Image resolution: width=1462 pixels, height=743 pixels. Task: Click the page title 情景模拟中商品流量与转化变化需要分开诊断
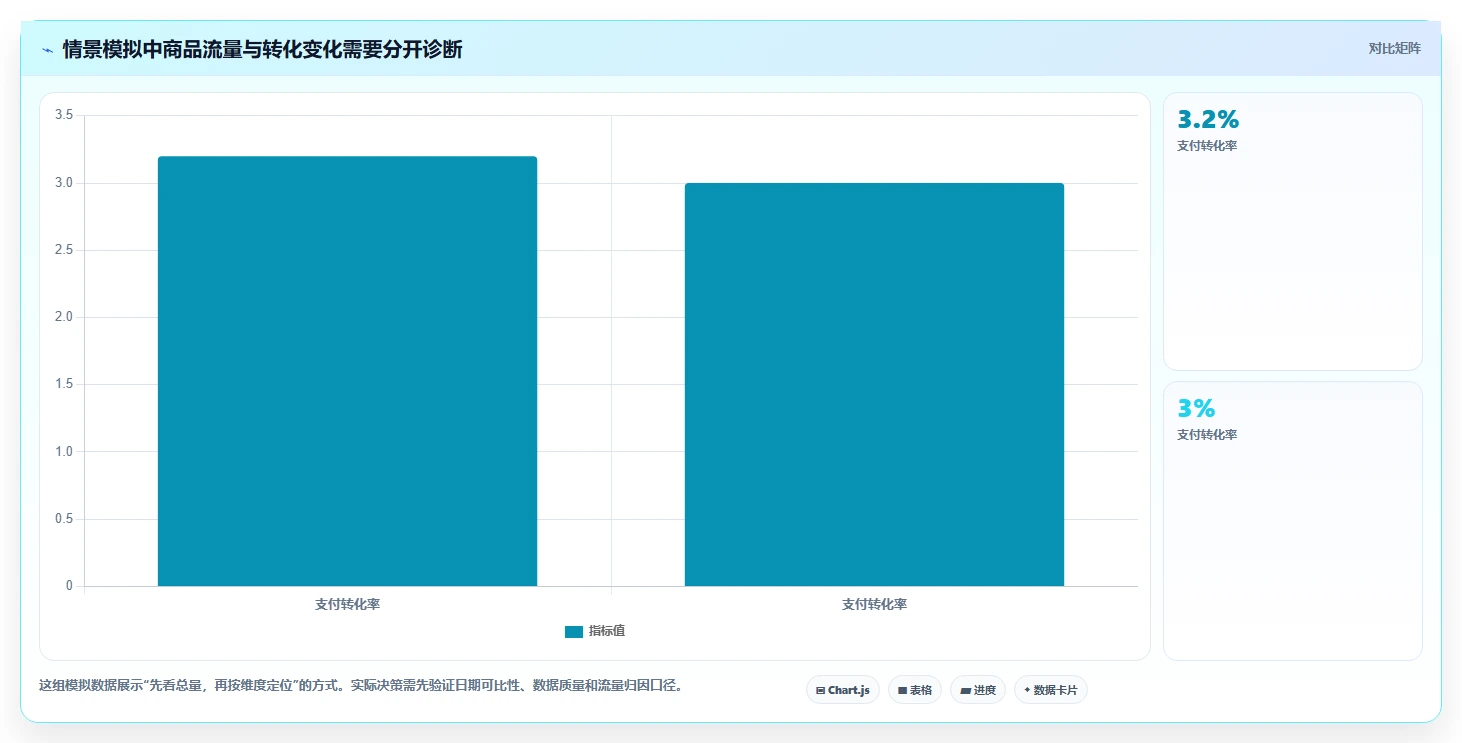point(262,49)
